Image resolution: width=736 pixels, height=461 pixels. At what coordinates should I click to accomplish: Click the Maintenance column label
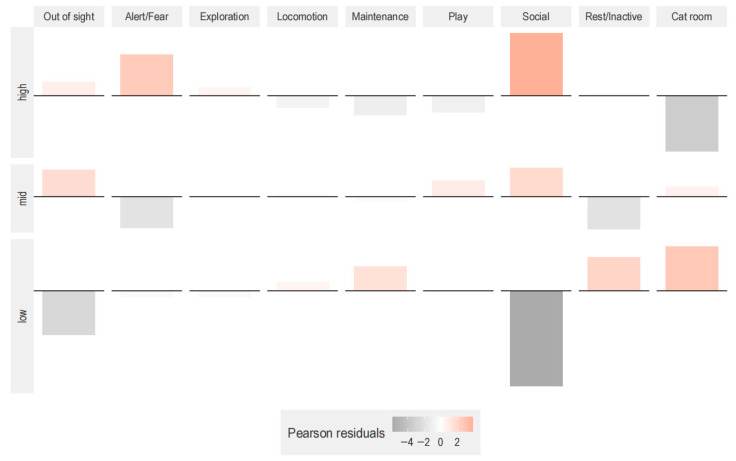click(380, 17)
